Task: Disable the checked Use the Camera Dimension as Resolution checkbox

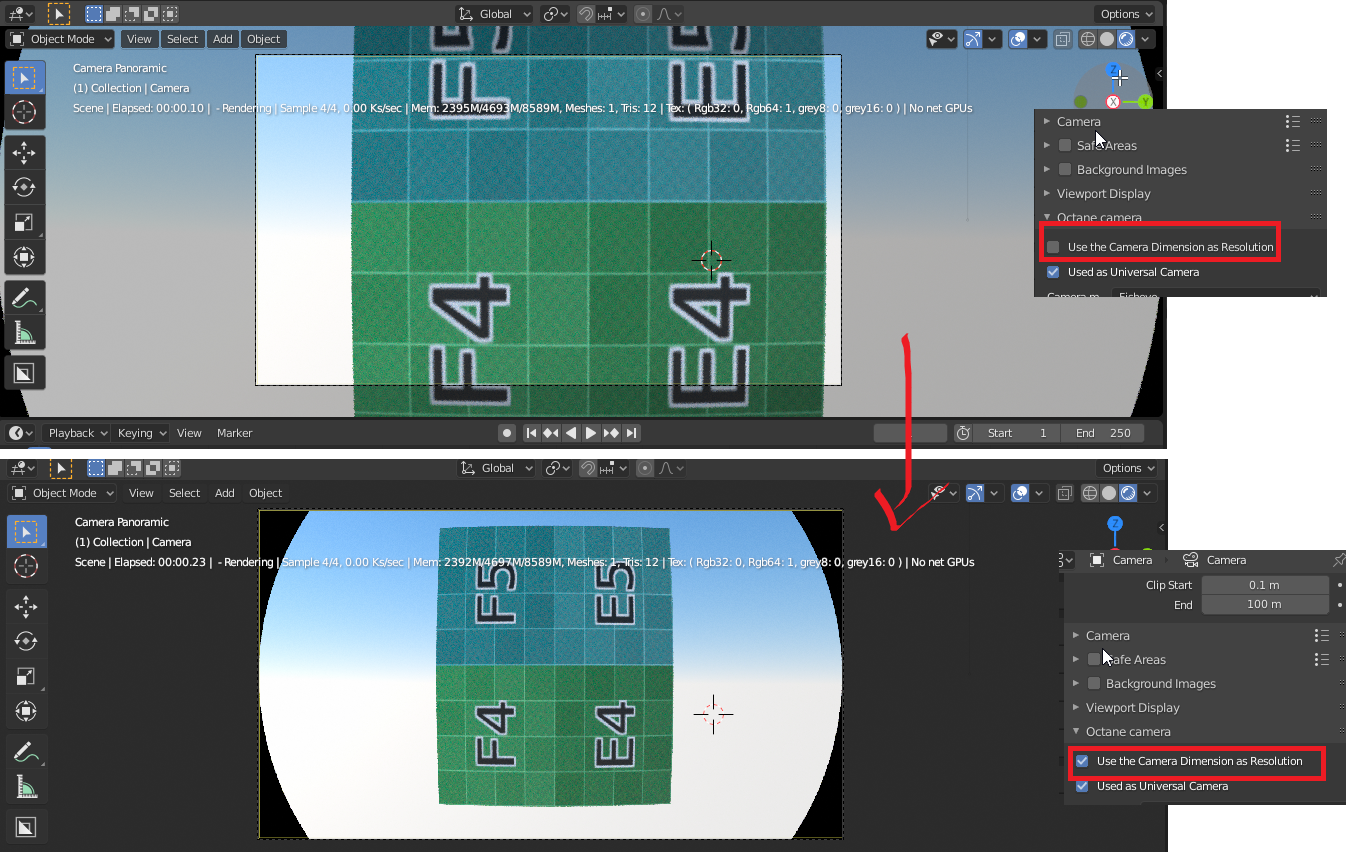Action: pos(1082,761)
